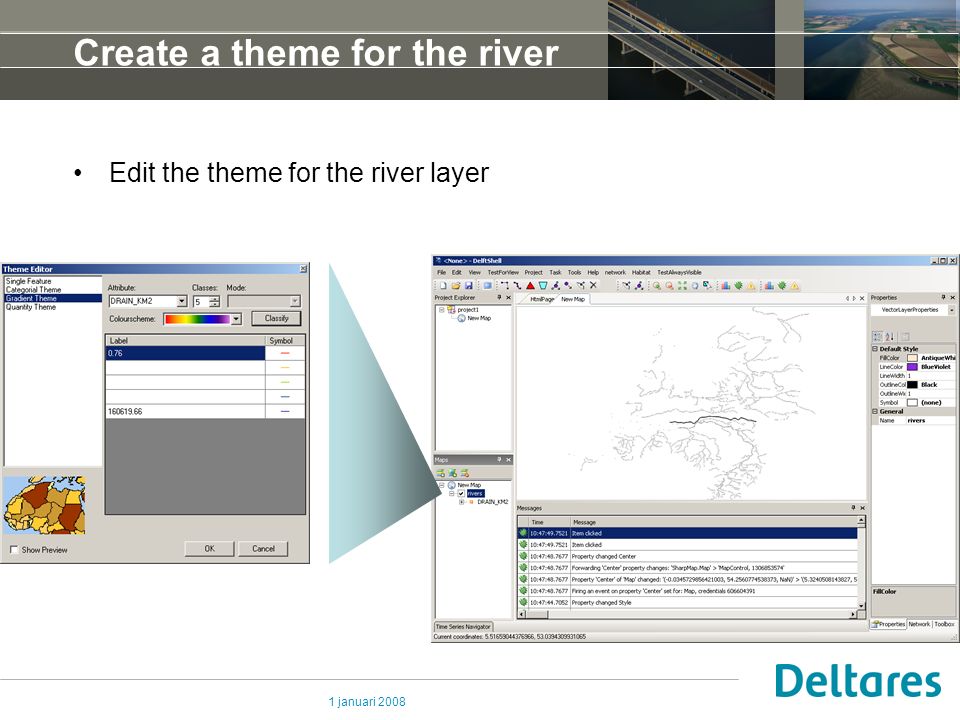This screenshot has width=960, height=720.
Task: Select Quantity Theme in list
Action: pyautogui.click(x=31, y=307)
